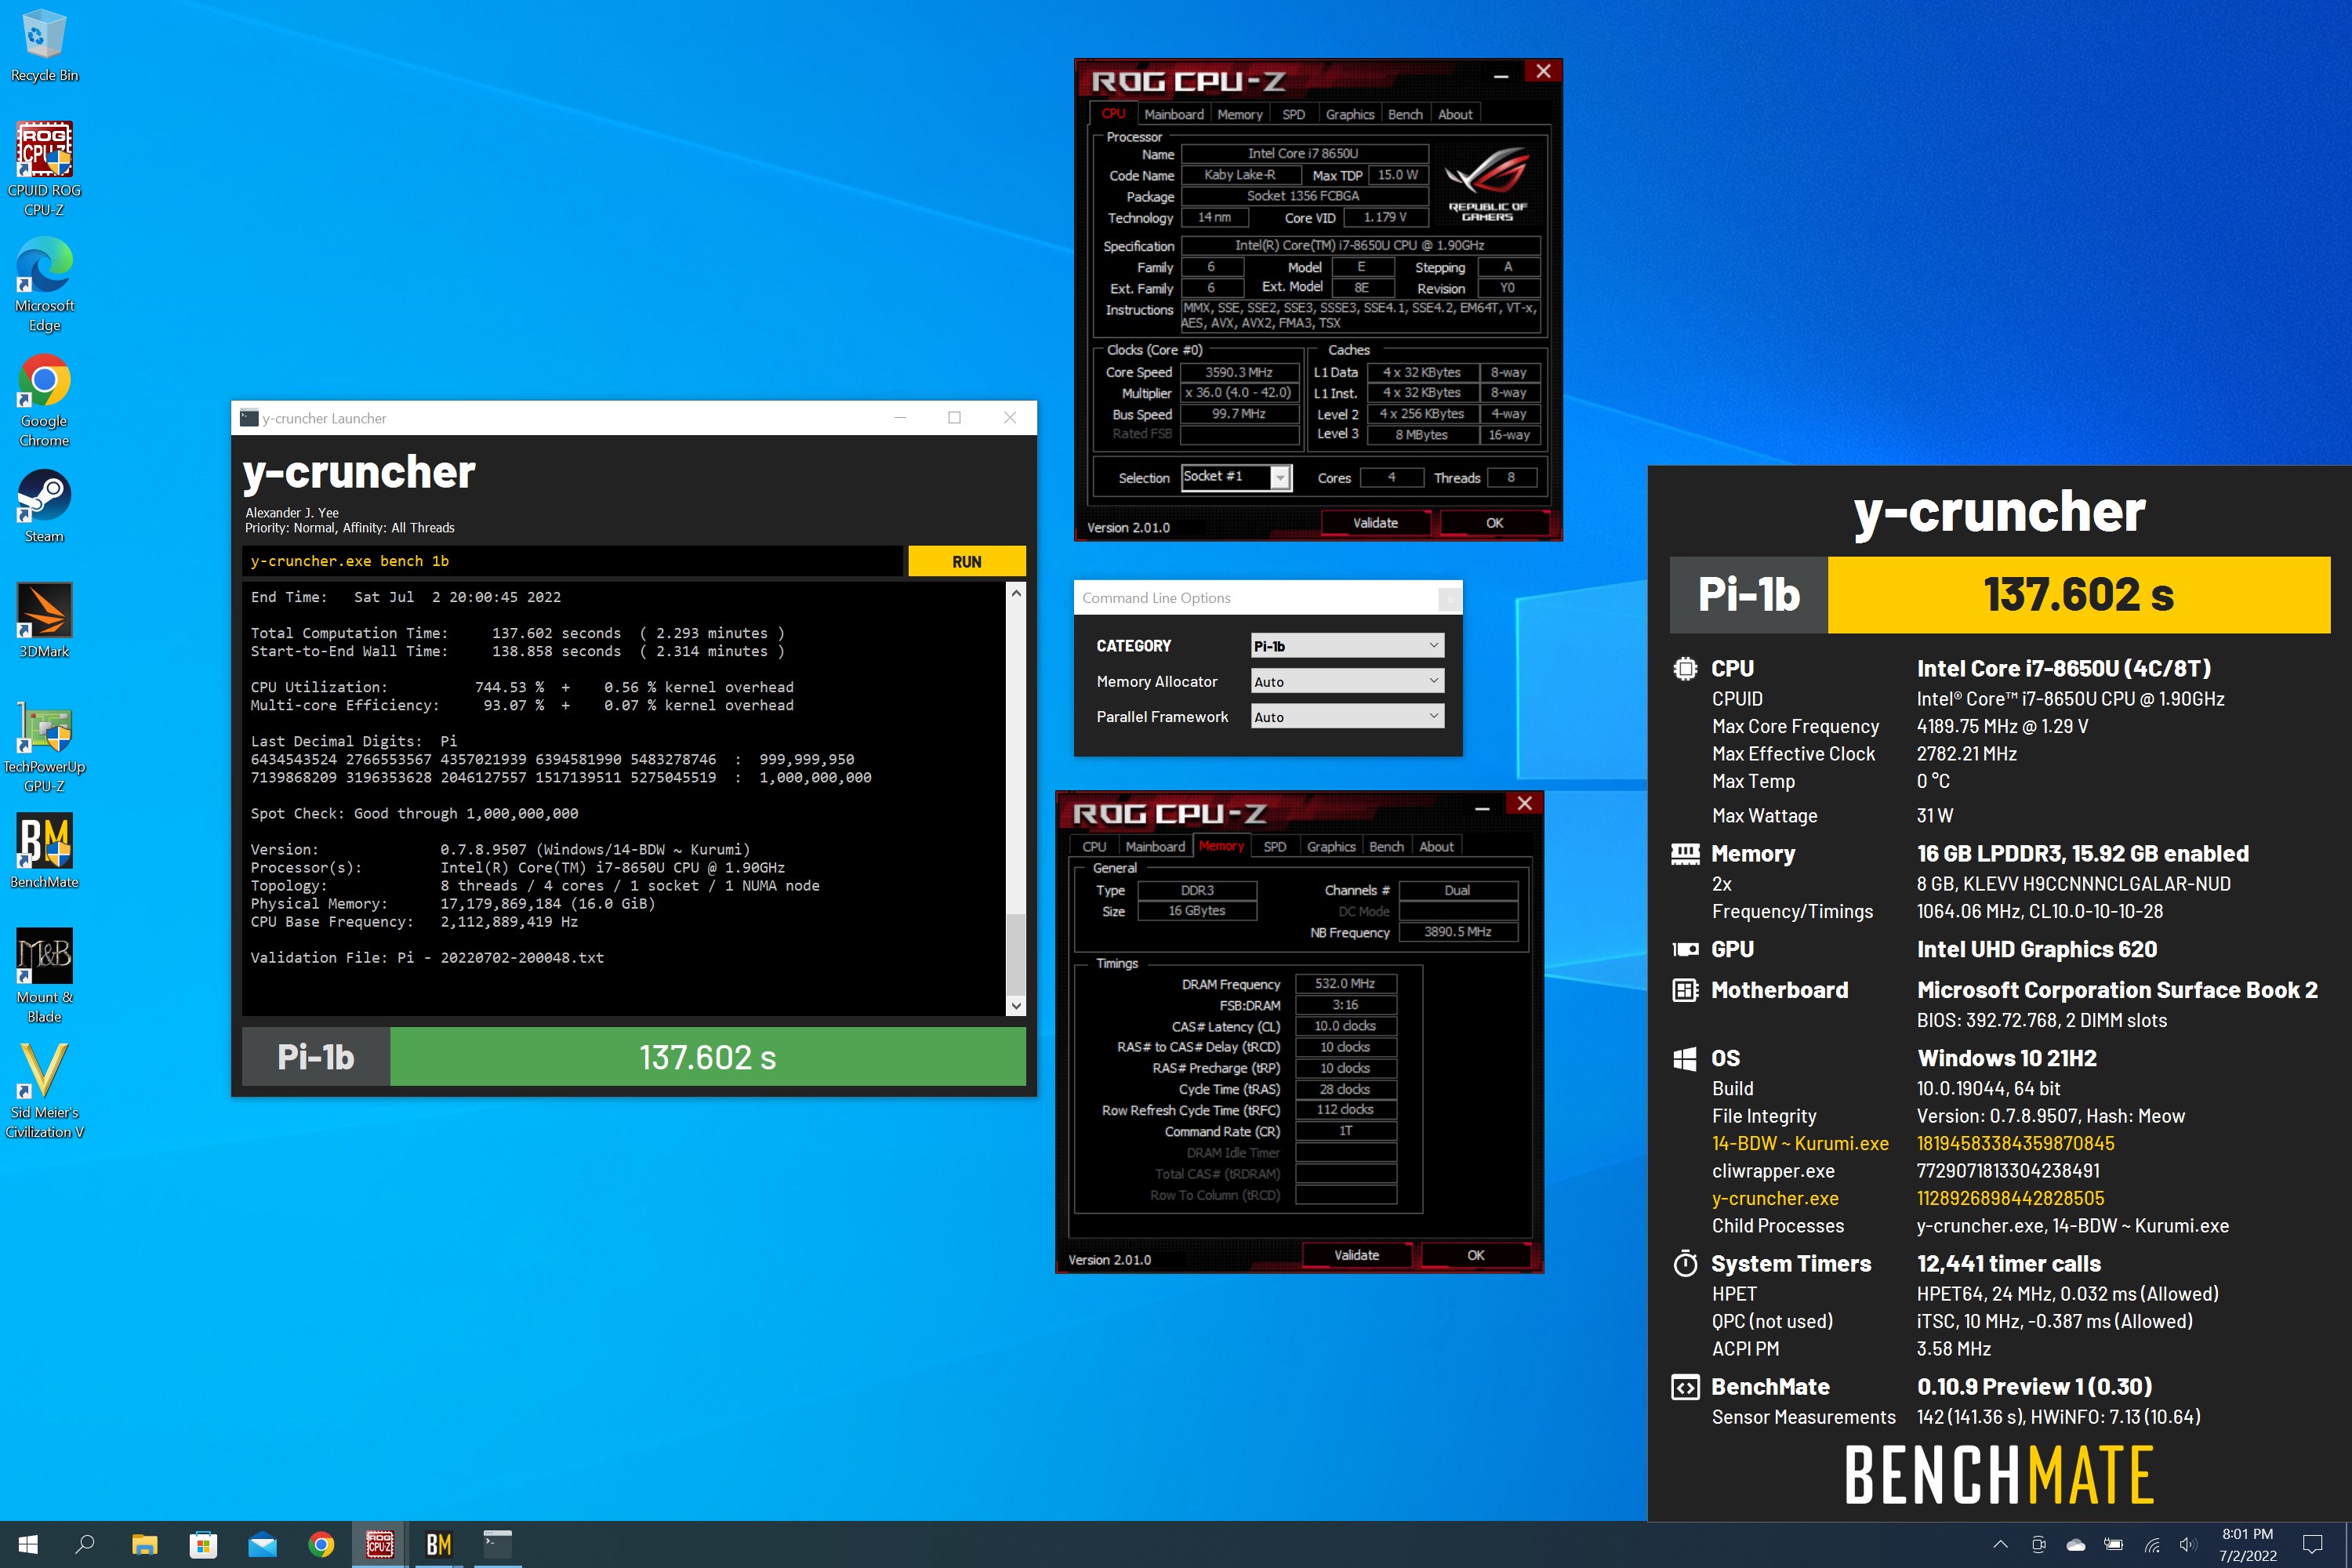Open taskbar Search icon

(x=85, y=1544)
